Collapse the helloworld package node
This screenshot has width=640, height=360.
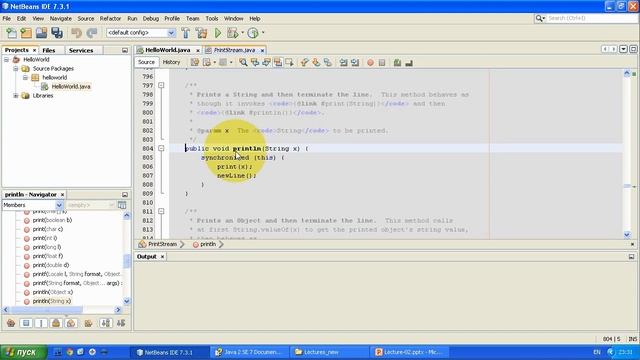pyautogui.click(x=25, y=78)
